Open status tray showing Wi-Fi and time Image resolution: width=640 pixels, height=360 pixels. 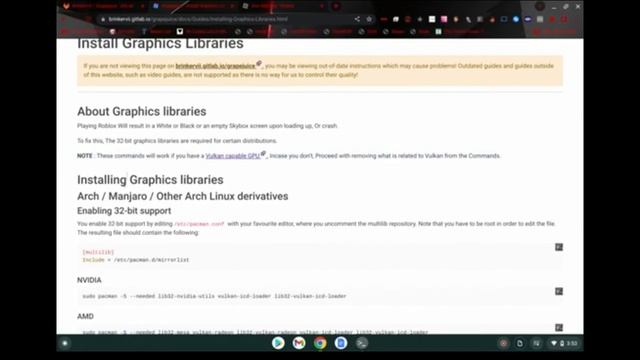coord(564,343)
